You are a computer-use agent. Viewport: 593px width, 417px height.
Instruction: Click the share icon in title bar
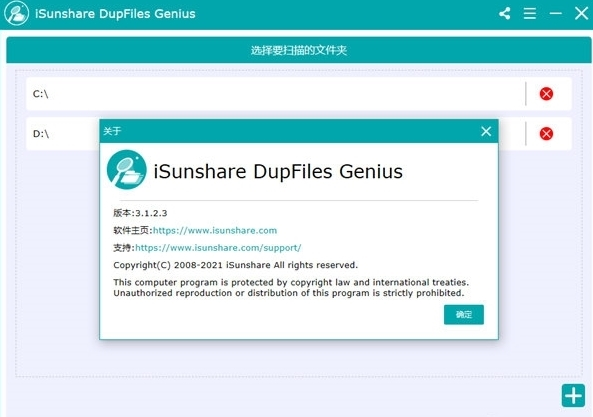(x=505, y=14)
